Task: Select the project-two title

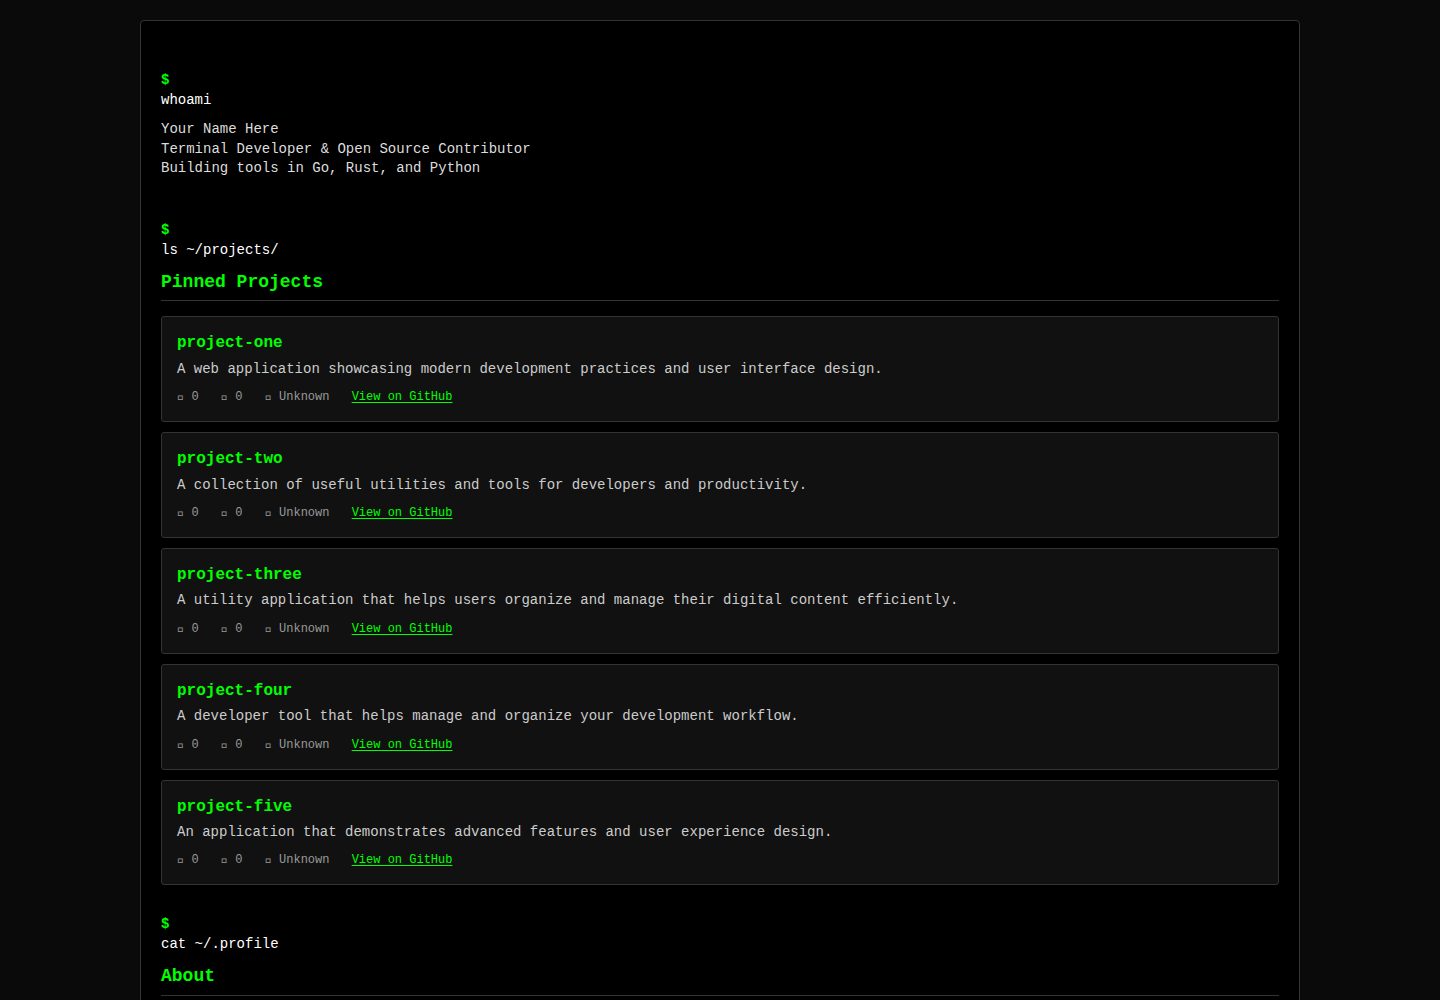Action: point(229,458)
